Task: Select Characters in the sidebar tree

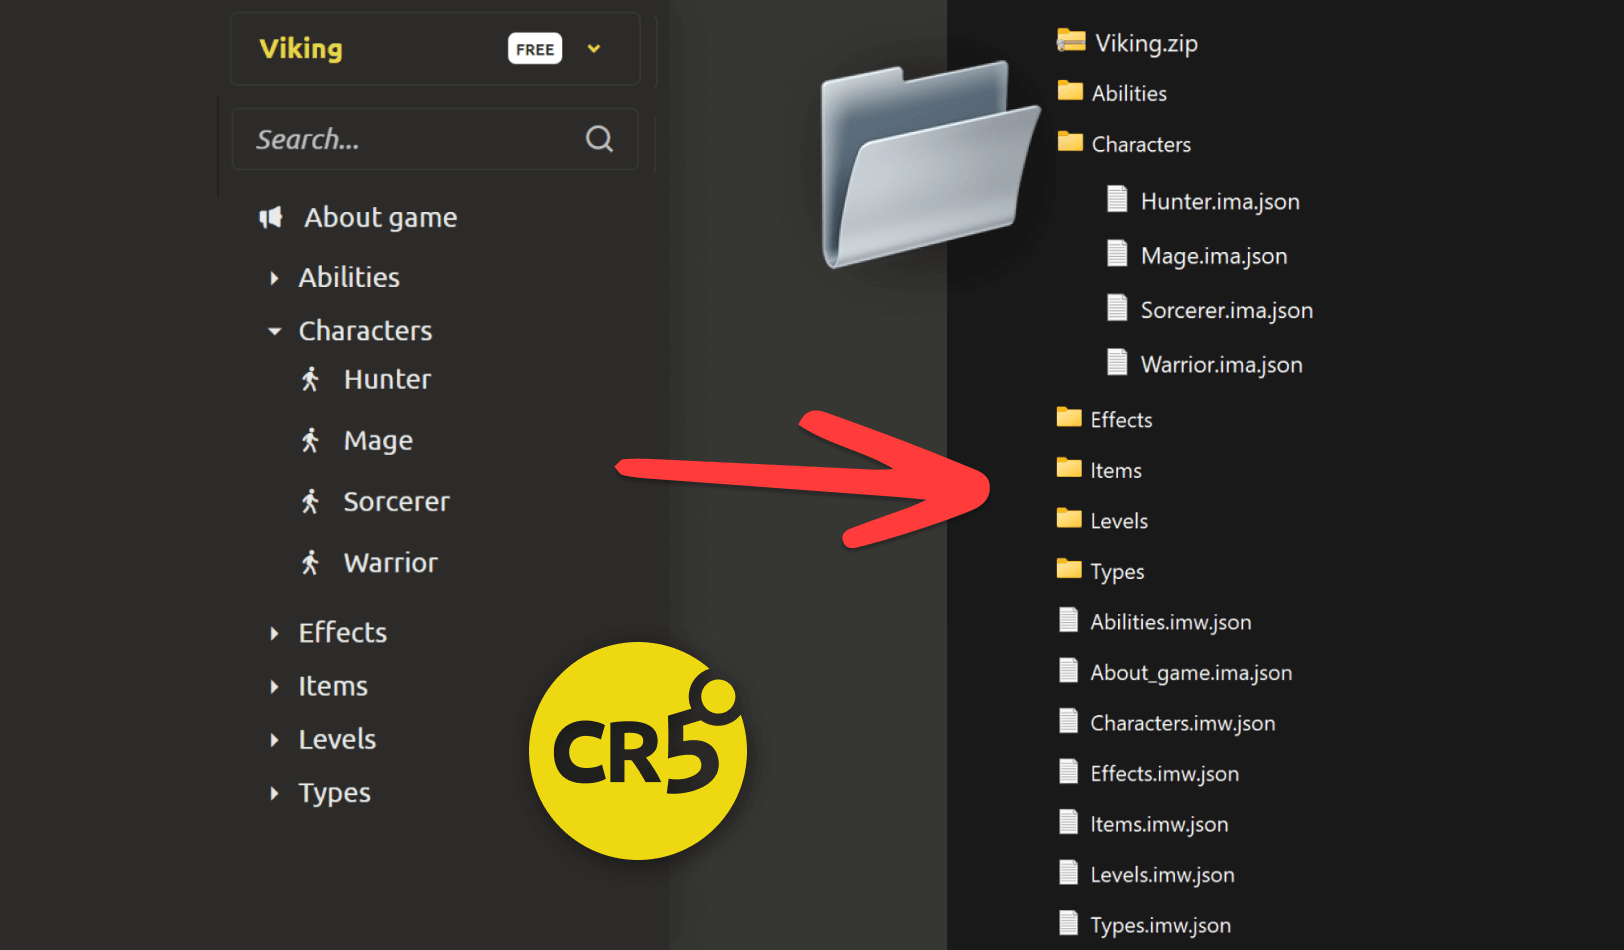Action: [x=365, y=330]
